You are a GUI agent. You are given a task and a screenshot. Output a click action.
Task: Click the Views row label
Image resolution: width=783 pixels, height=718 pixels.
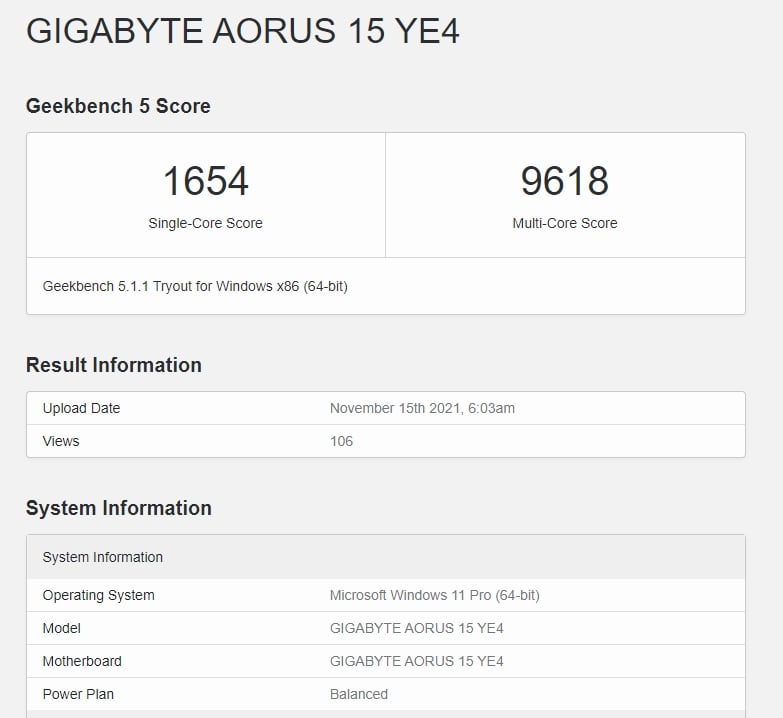(61, 441)
